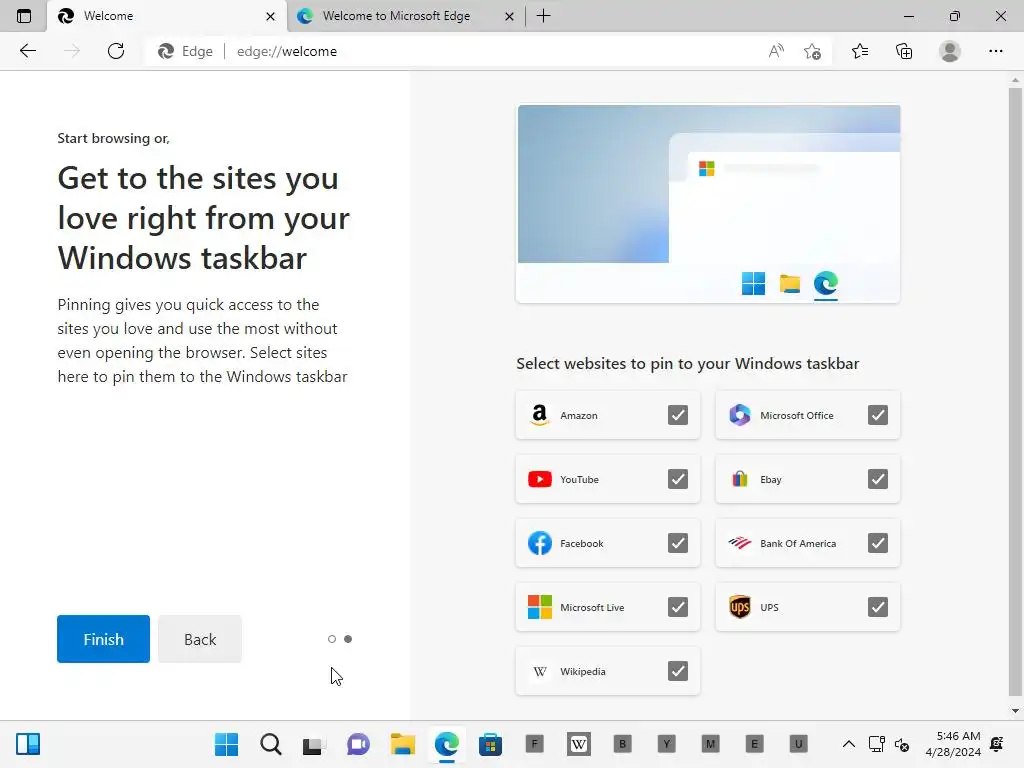Viewport: 1024px width, 768px height.
Task: Switch to Welcome to Microsoft Edge tab
Action: [406, 16]
